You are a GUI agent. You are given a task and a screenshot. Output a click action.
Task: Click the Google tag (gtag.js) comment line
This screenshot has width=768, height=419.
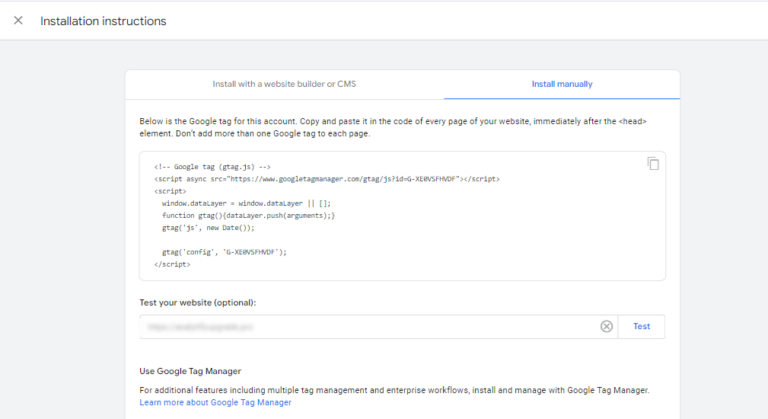213,167
